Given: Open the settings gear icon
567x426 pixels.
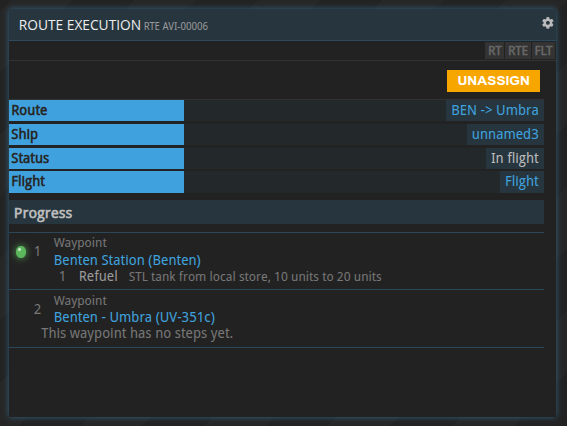Looking at the screenshot, I should click(547, 23).
